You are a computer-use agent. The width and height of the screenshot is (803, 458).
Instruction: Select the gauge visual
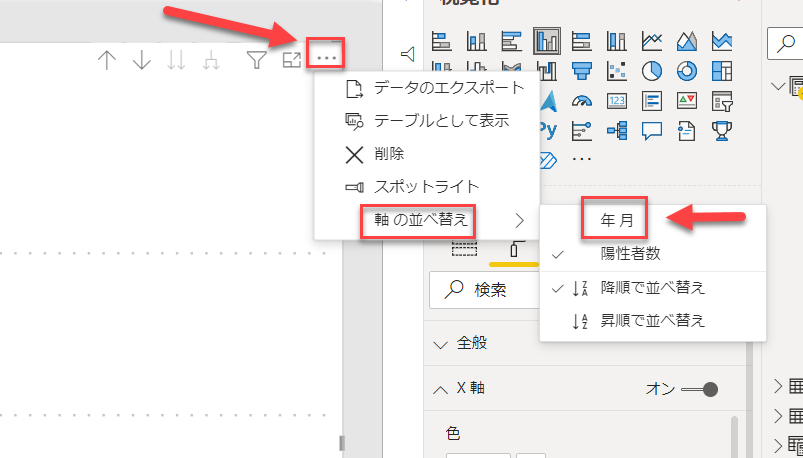581,101
